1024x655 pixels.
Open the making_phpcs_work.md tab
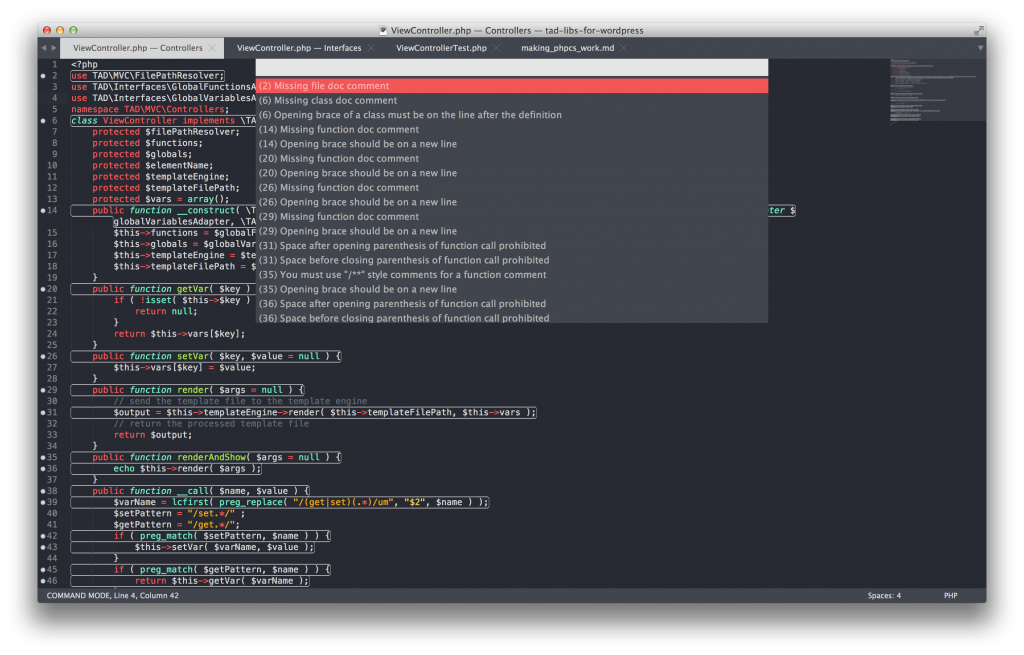(567, 48)
